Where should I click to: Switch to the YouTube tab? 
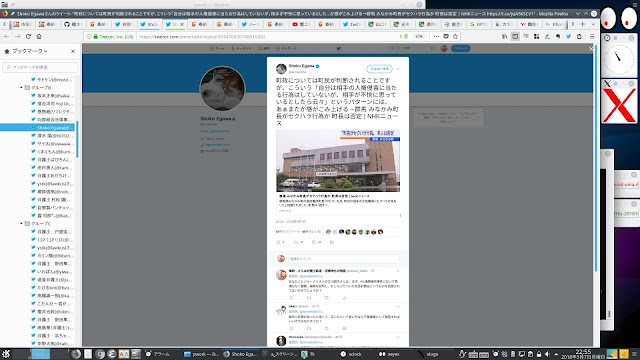302,24
